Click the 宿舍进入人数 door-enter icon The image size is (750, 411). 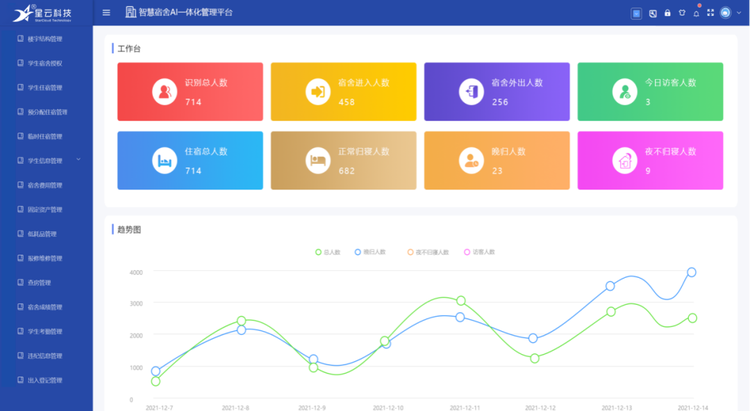tap(317, 92)
